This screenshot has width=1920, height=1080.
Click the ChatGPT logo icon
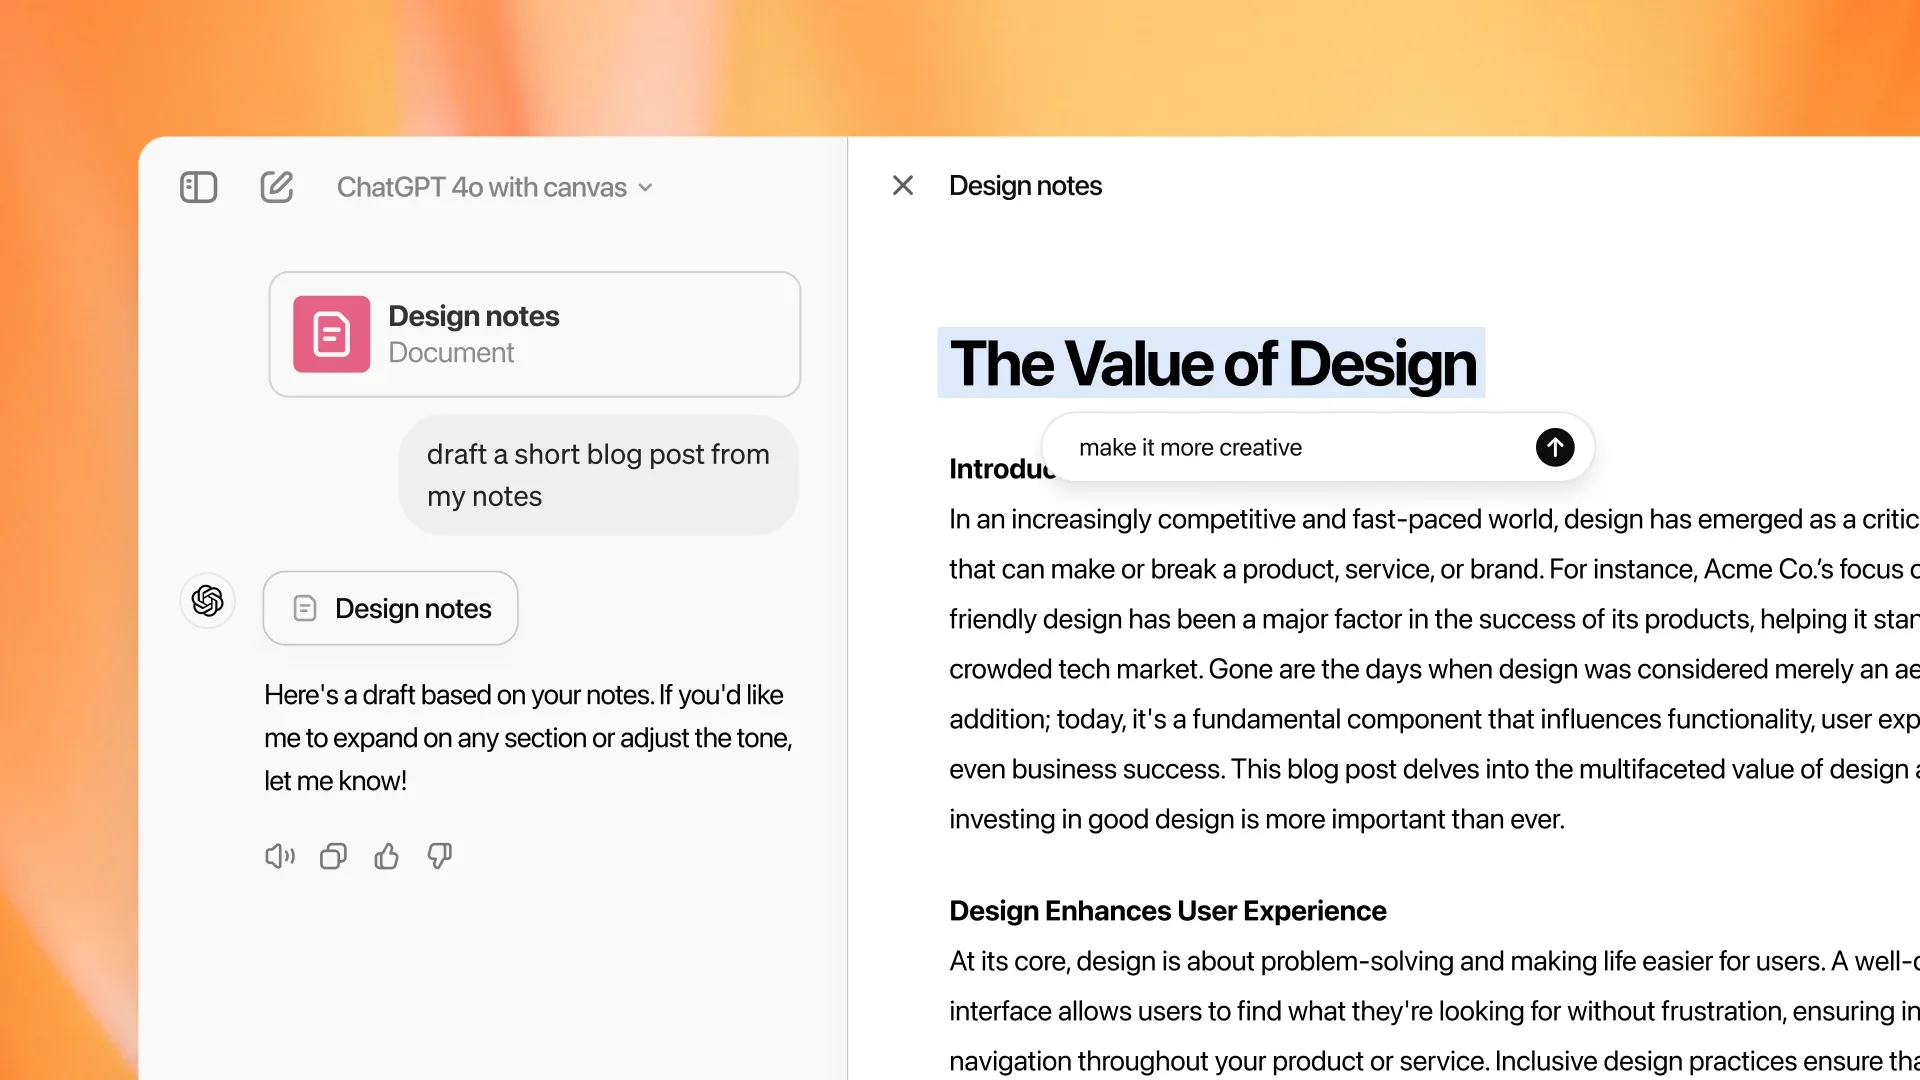pyautogui.click(x=207, y=601)
